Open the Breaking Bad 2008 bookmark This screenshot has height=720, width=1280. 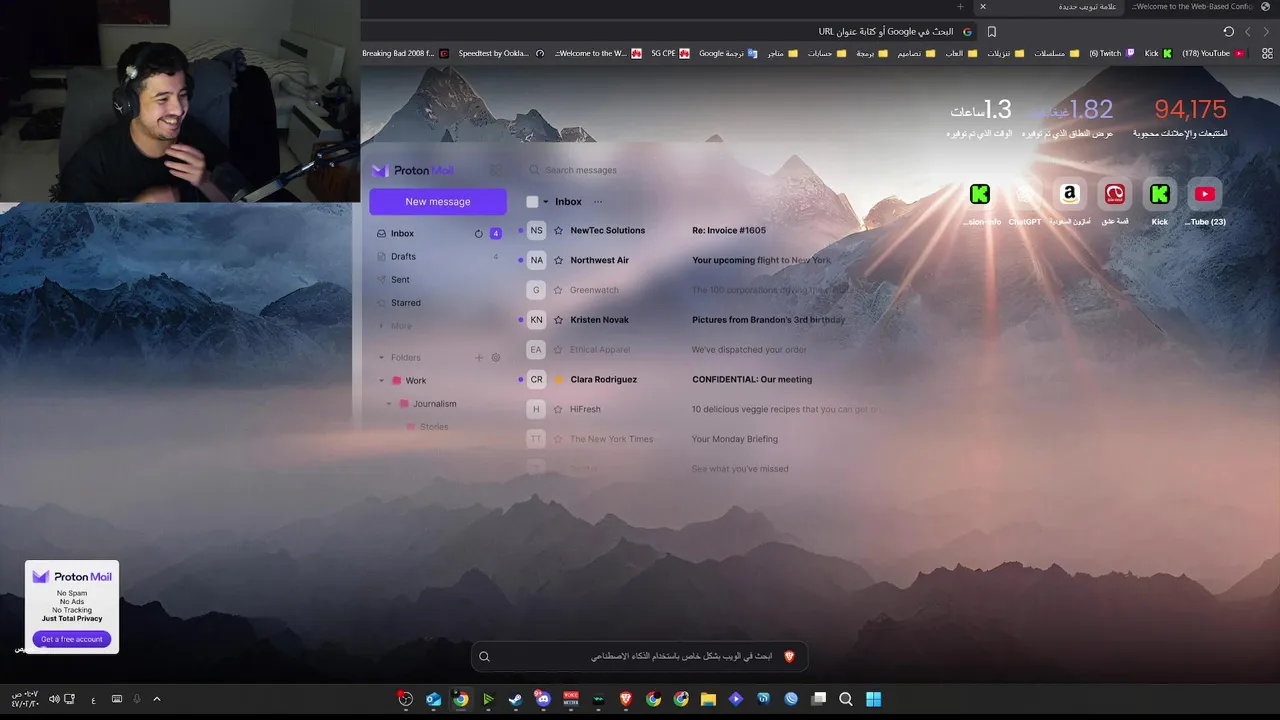[405, 54]
